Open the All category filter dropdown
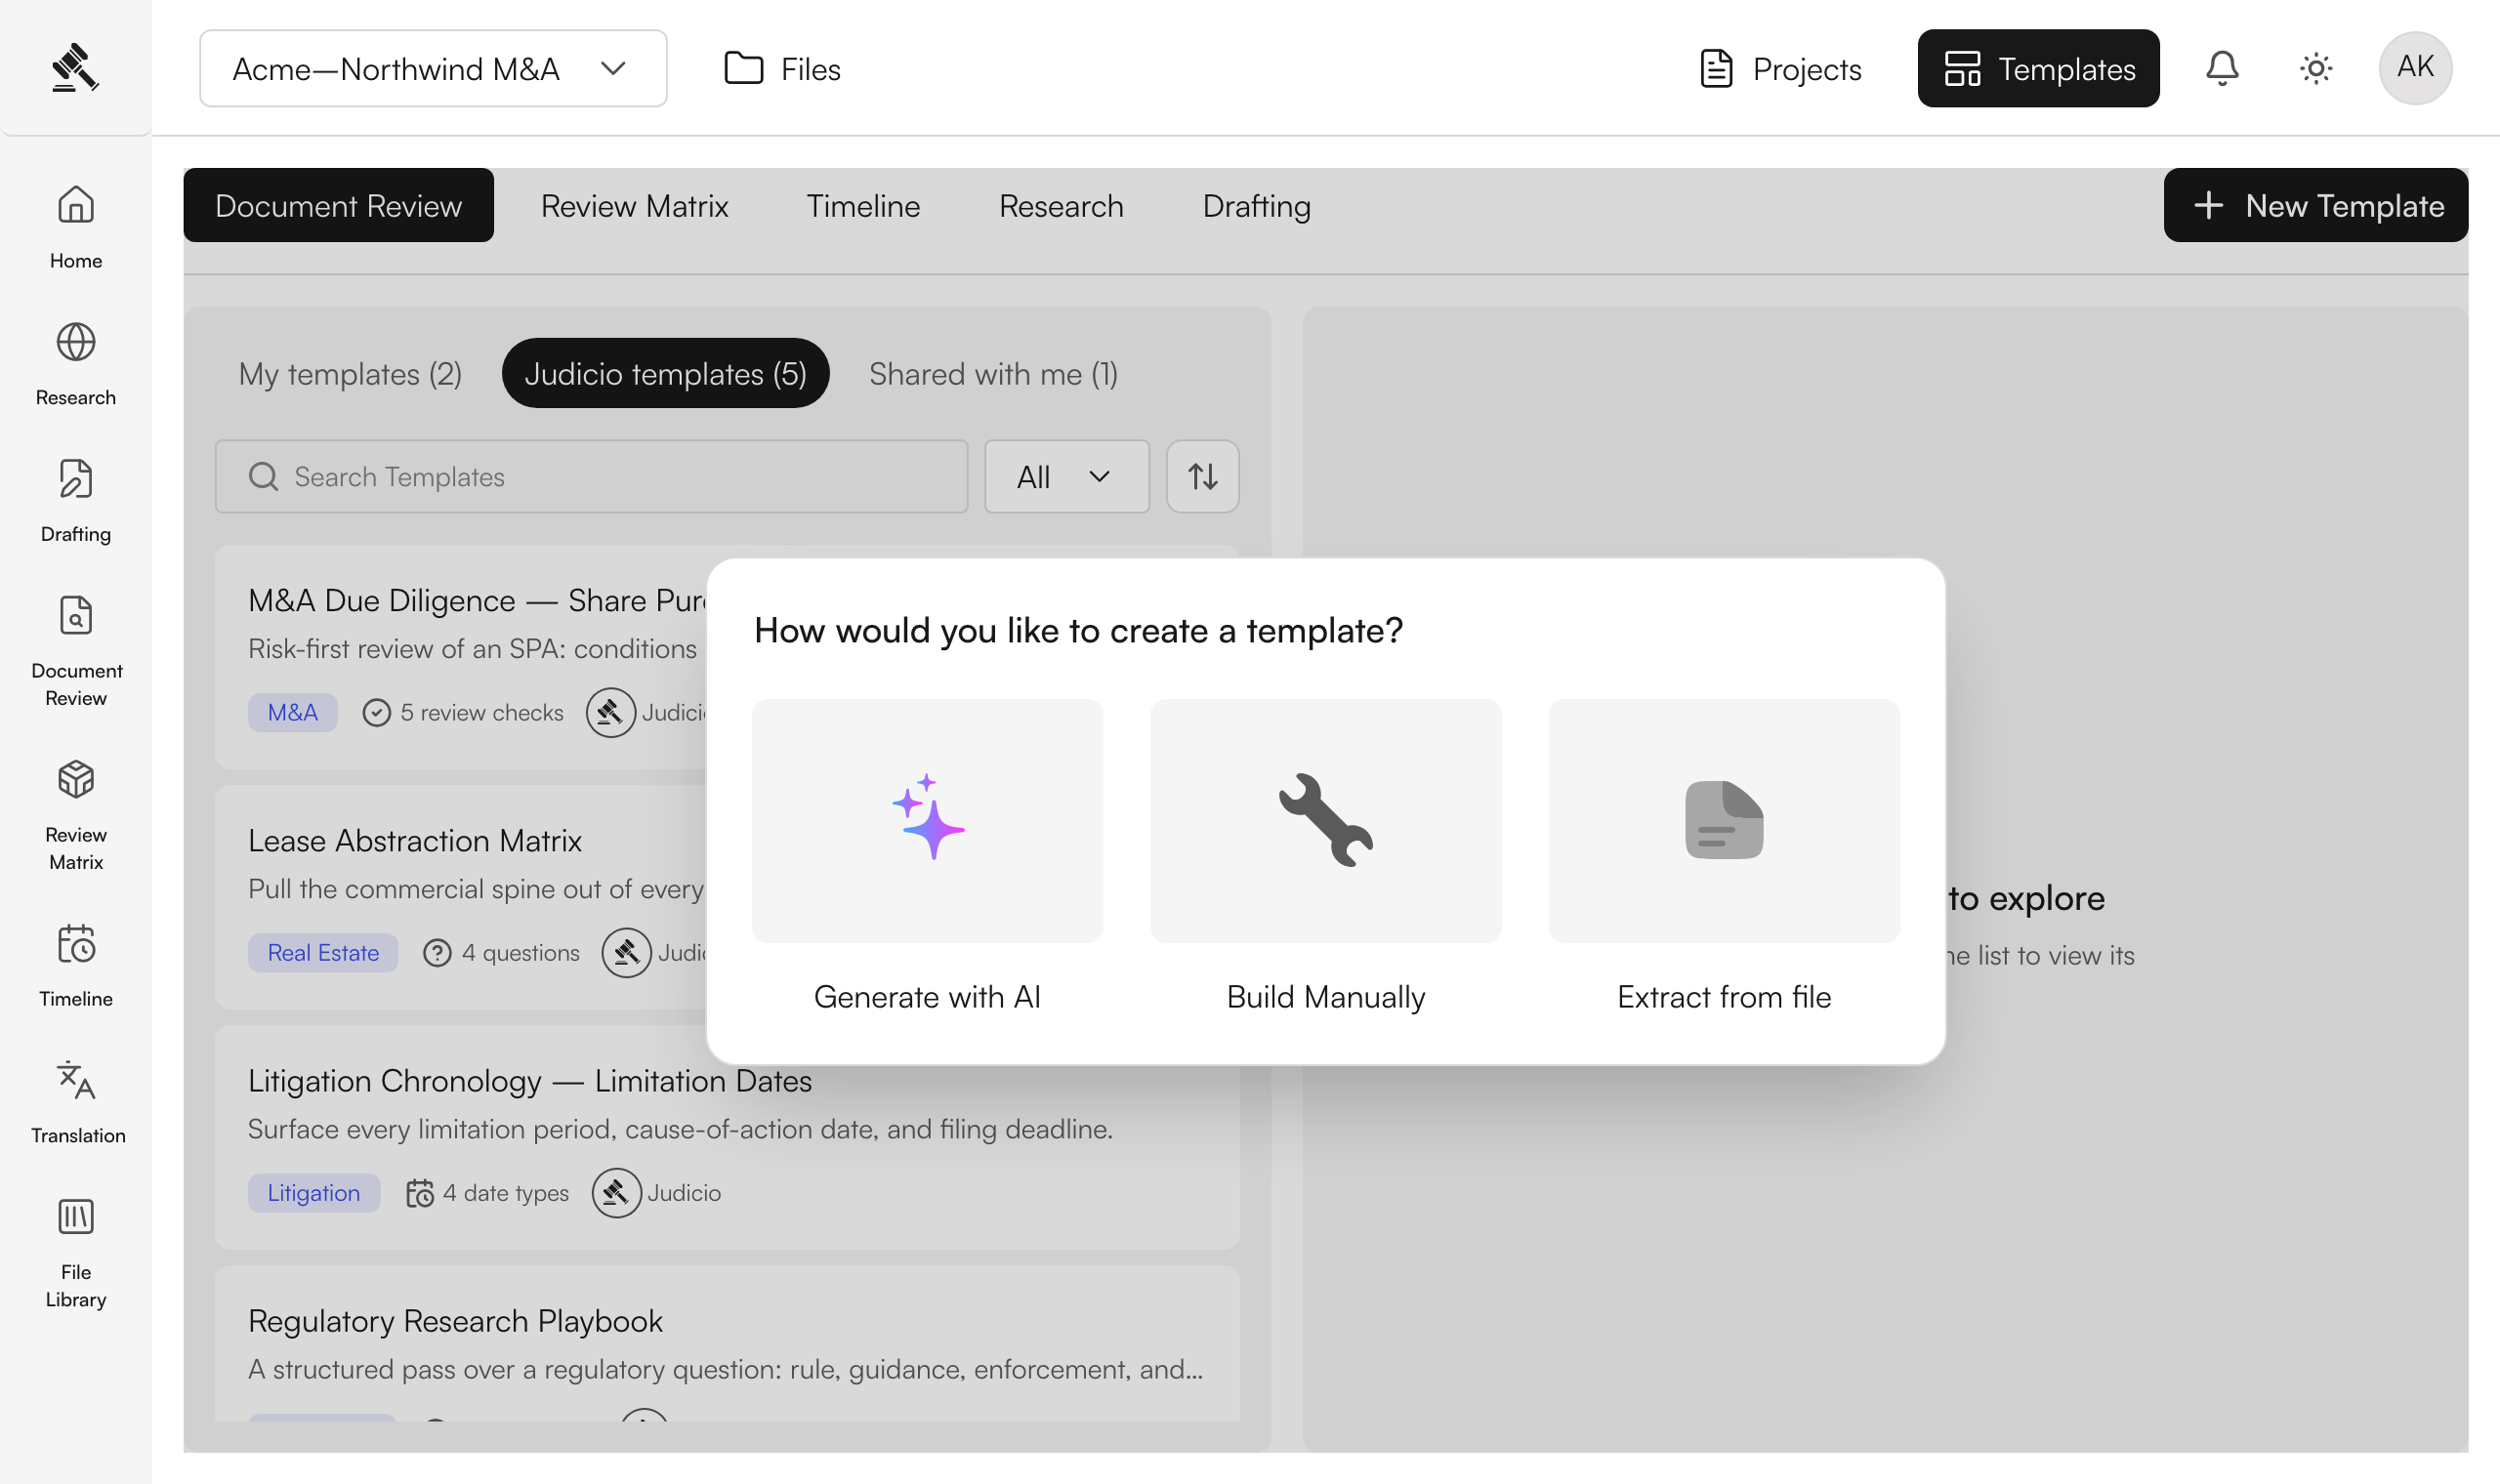 [x=1066, y=477]
